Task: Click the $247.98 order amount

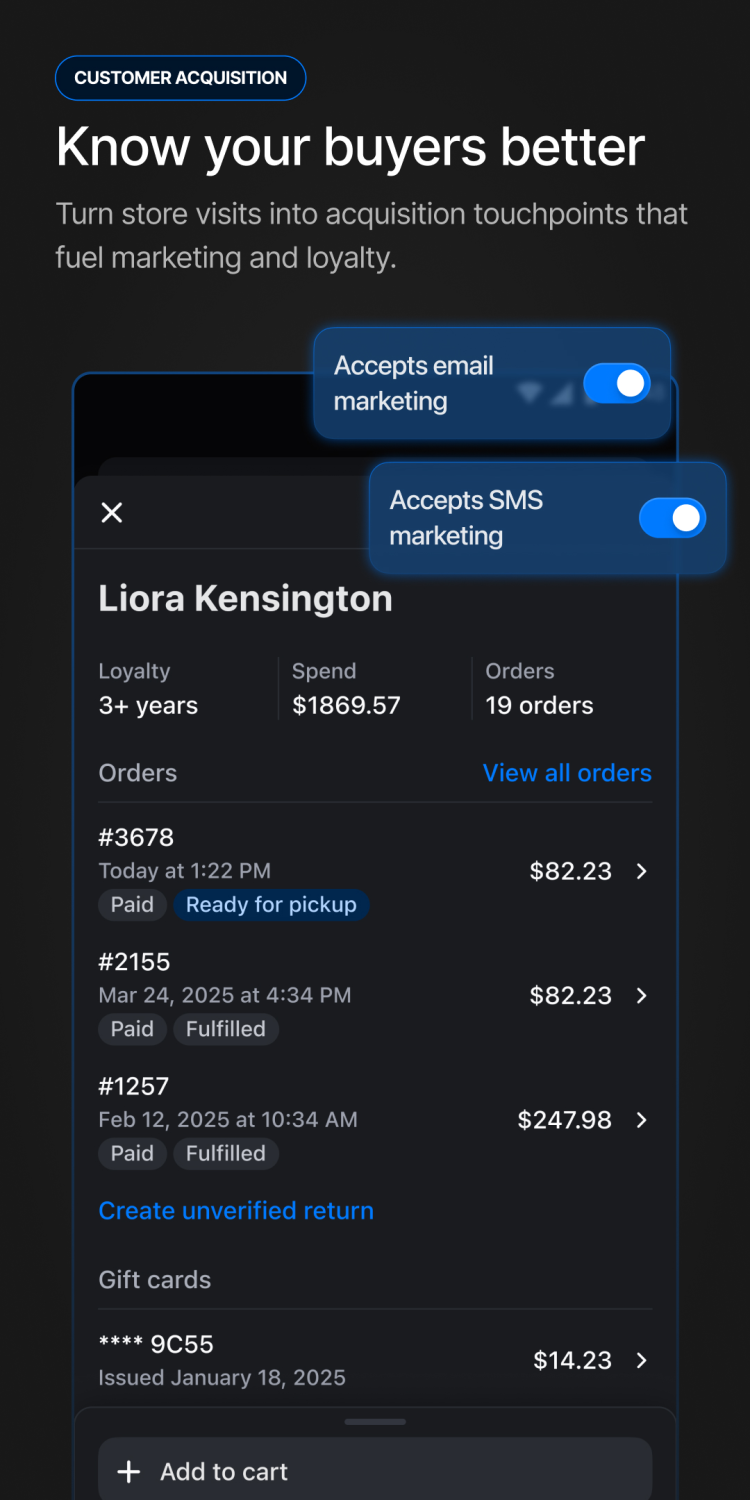Action: (x=564, y=1120)
